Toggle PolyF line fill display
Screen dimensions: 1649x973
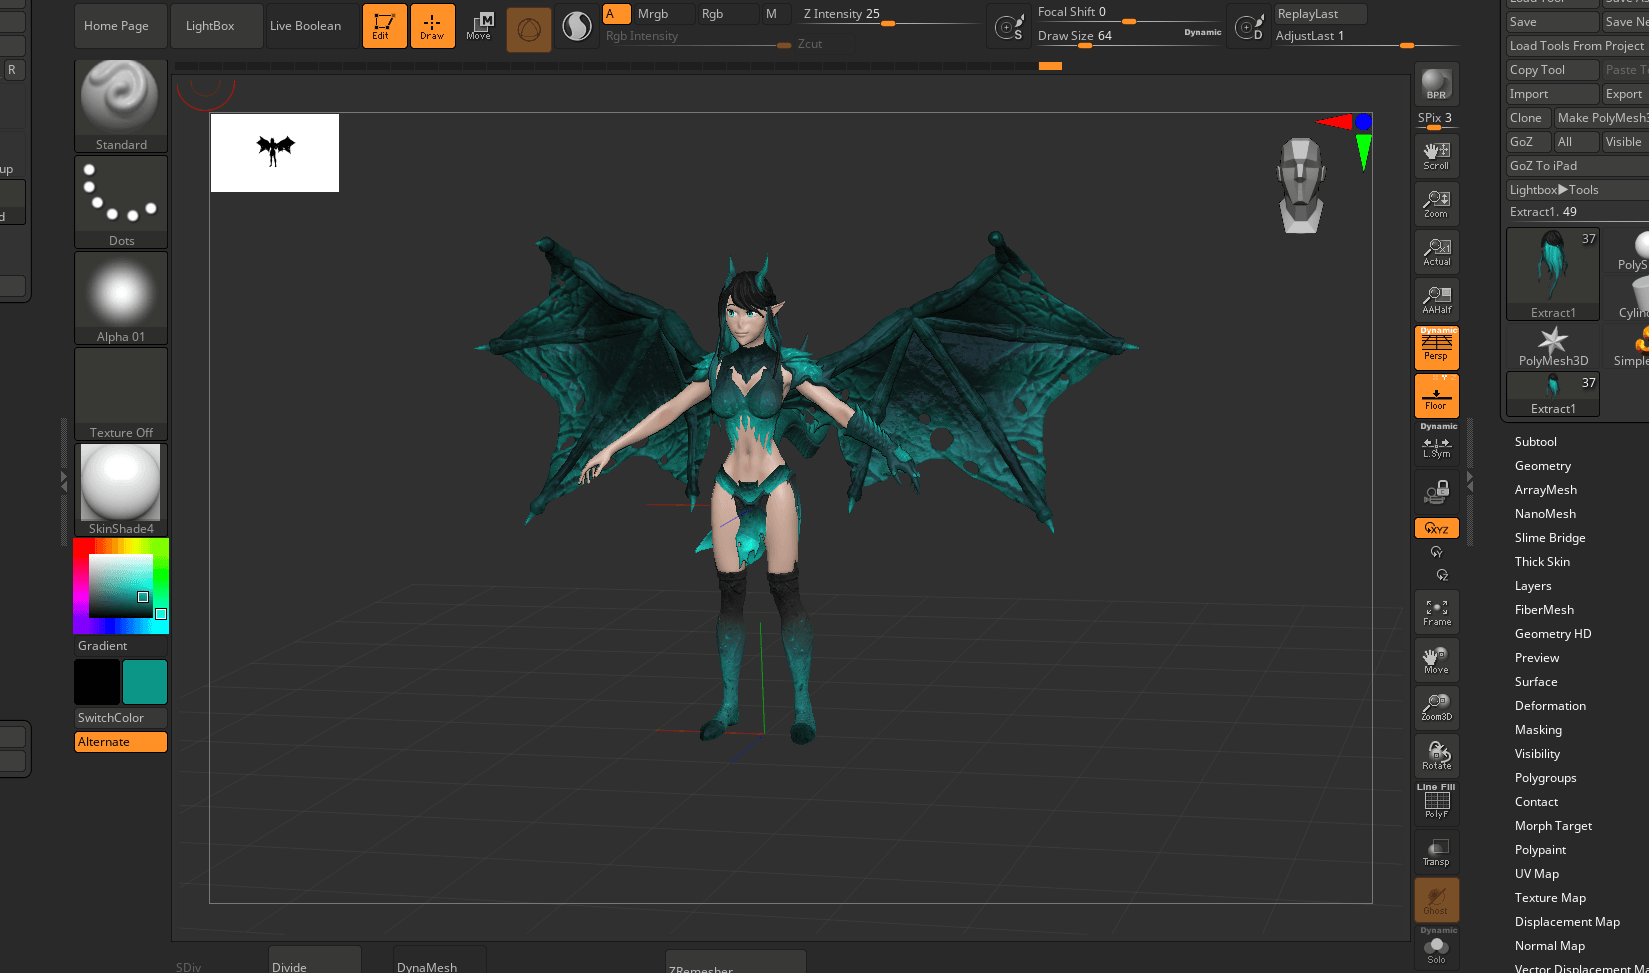pyautogui.click(x=1437, y=804)
